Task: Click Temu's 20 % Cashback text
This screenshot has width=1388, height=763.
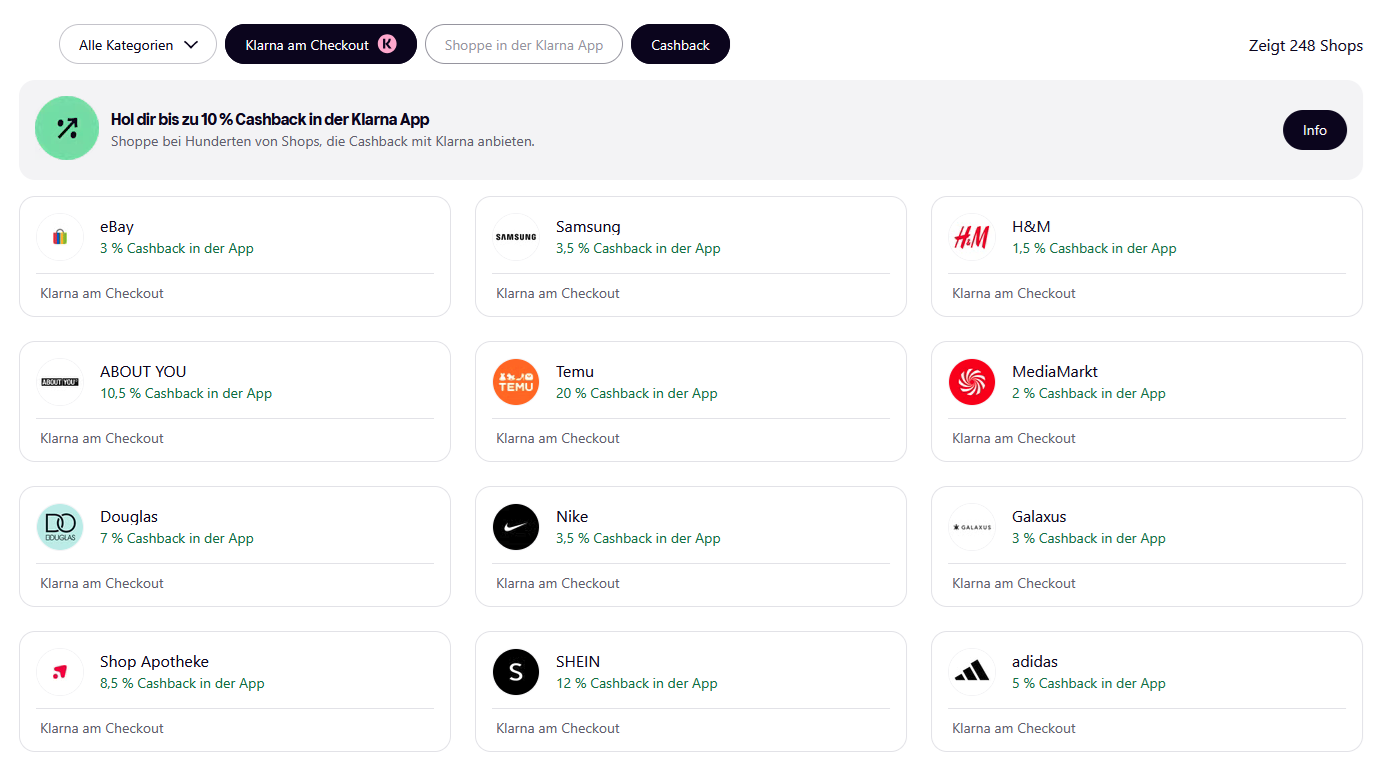Action: tap(637, 393)
